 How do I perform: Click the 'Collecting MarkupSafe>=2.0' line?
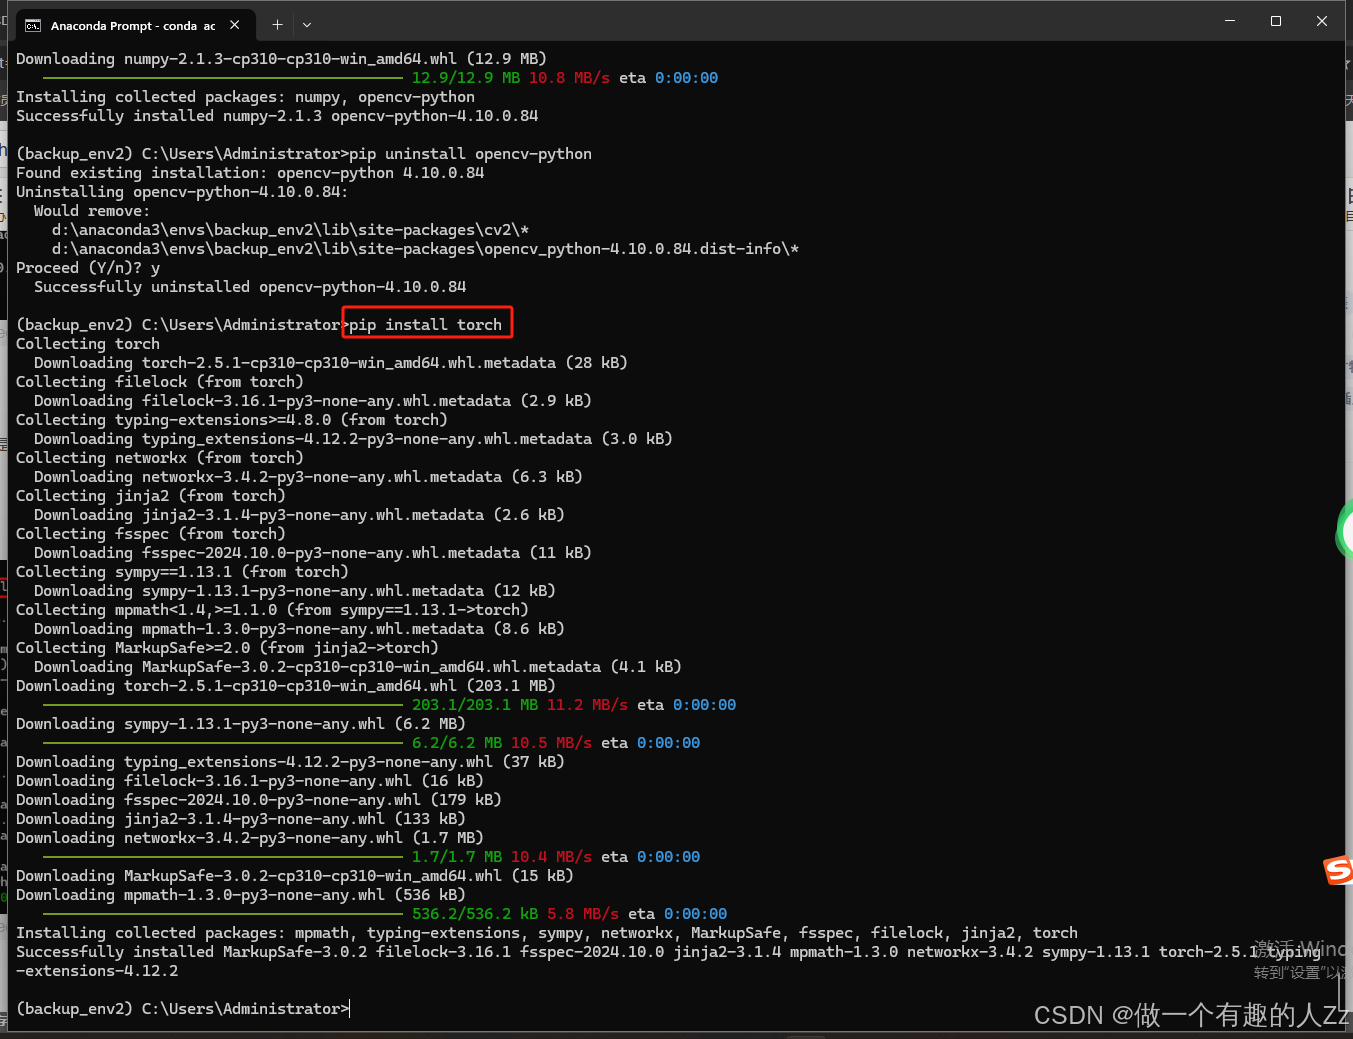[x=227, y=648]
